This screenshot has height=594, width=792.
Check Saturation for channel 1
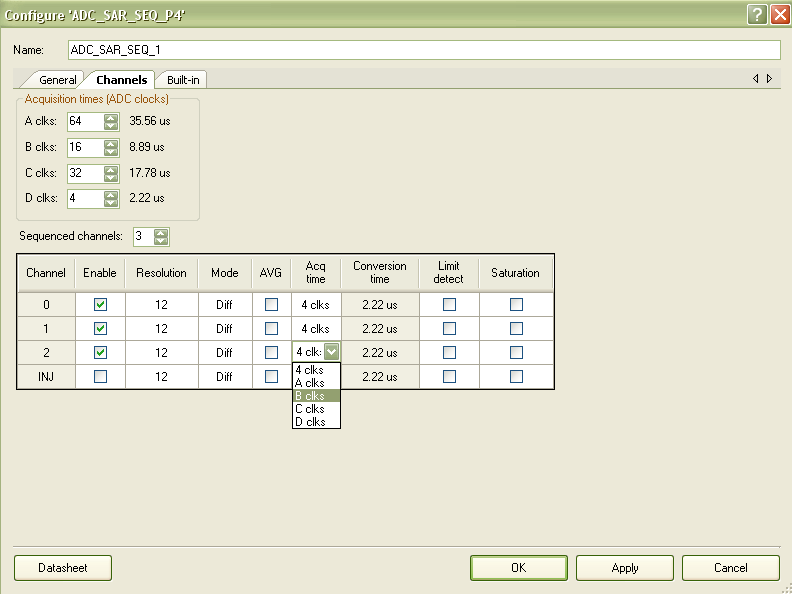(x=516, y=329)
